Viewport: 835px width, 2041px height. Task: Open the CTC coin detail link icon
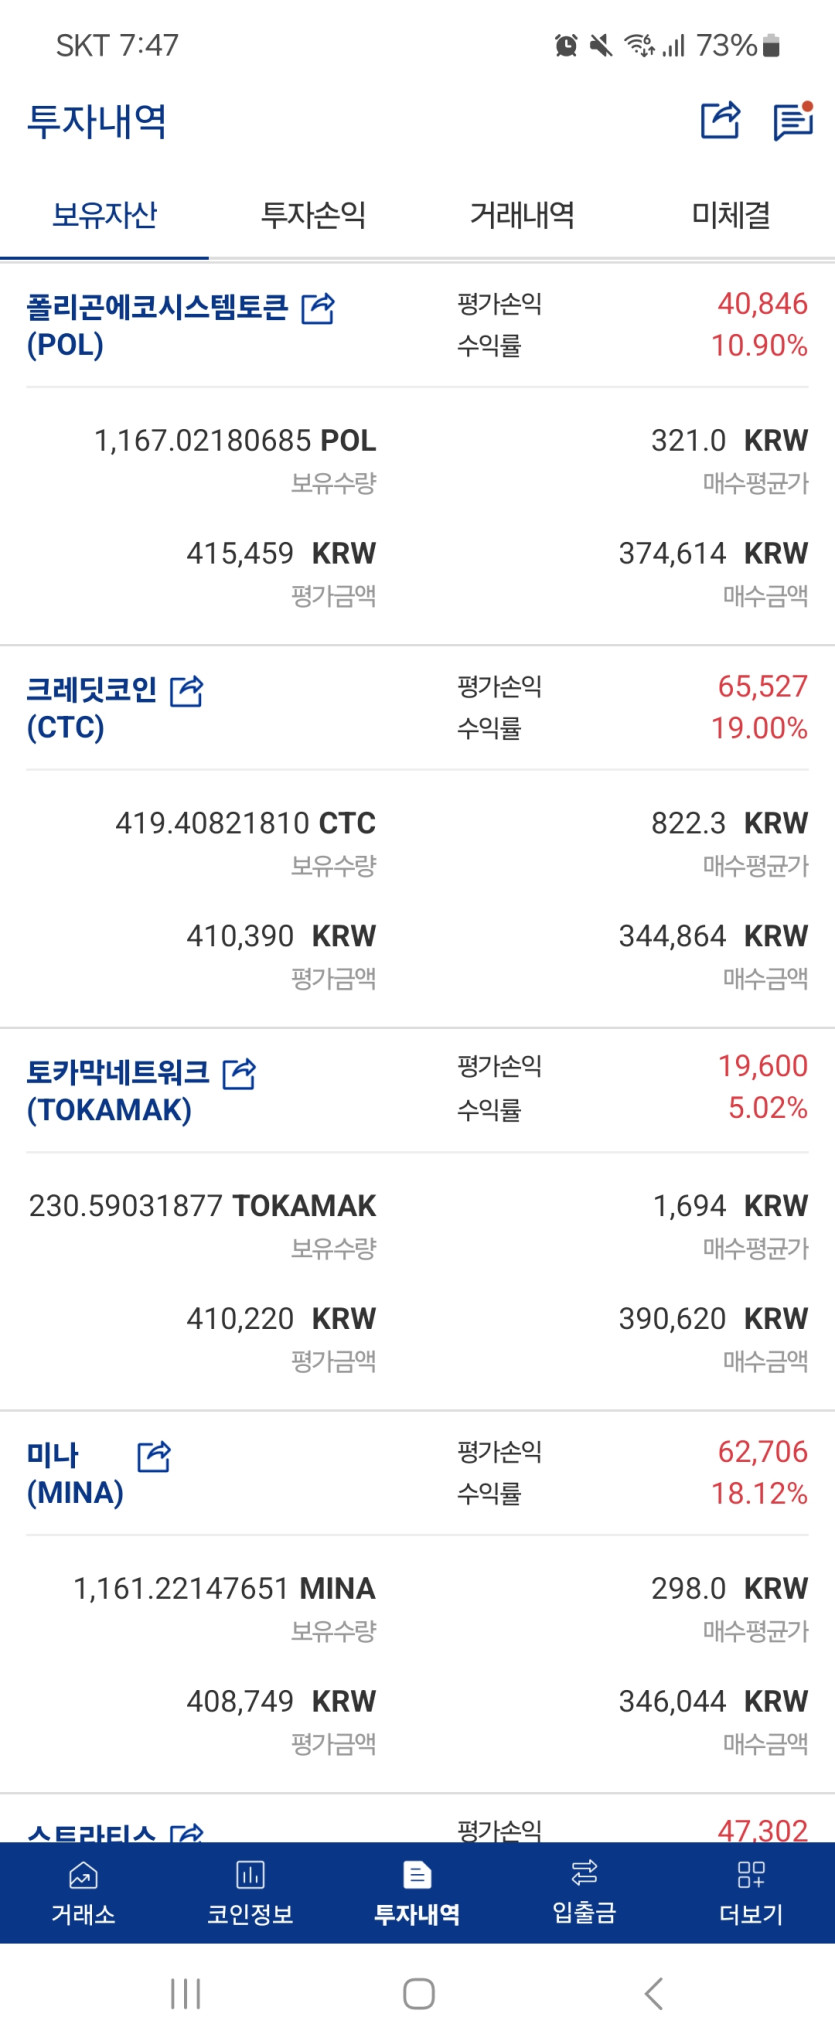(187, 690)
